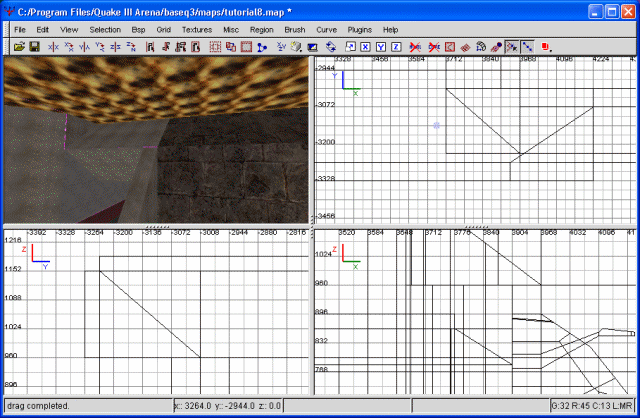Click inside the YZ side grid view

click(156, 311)
